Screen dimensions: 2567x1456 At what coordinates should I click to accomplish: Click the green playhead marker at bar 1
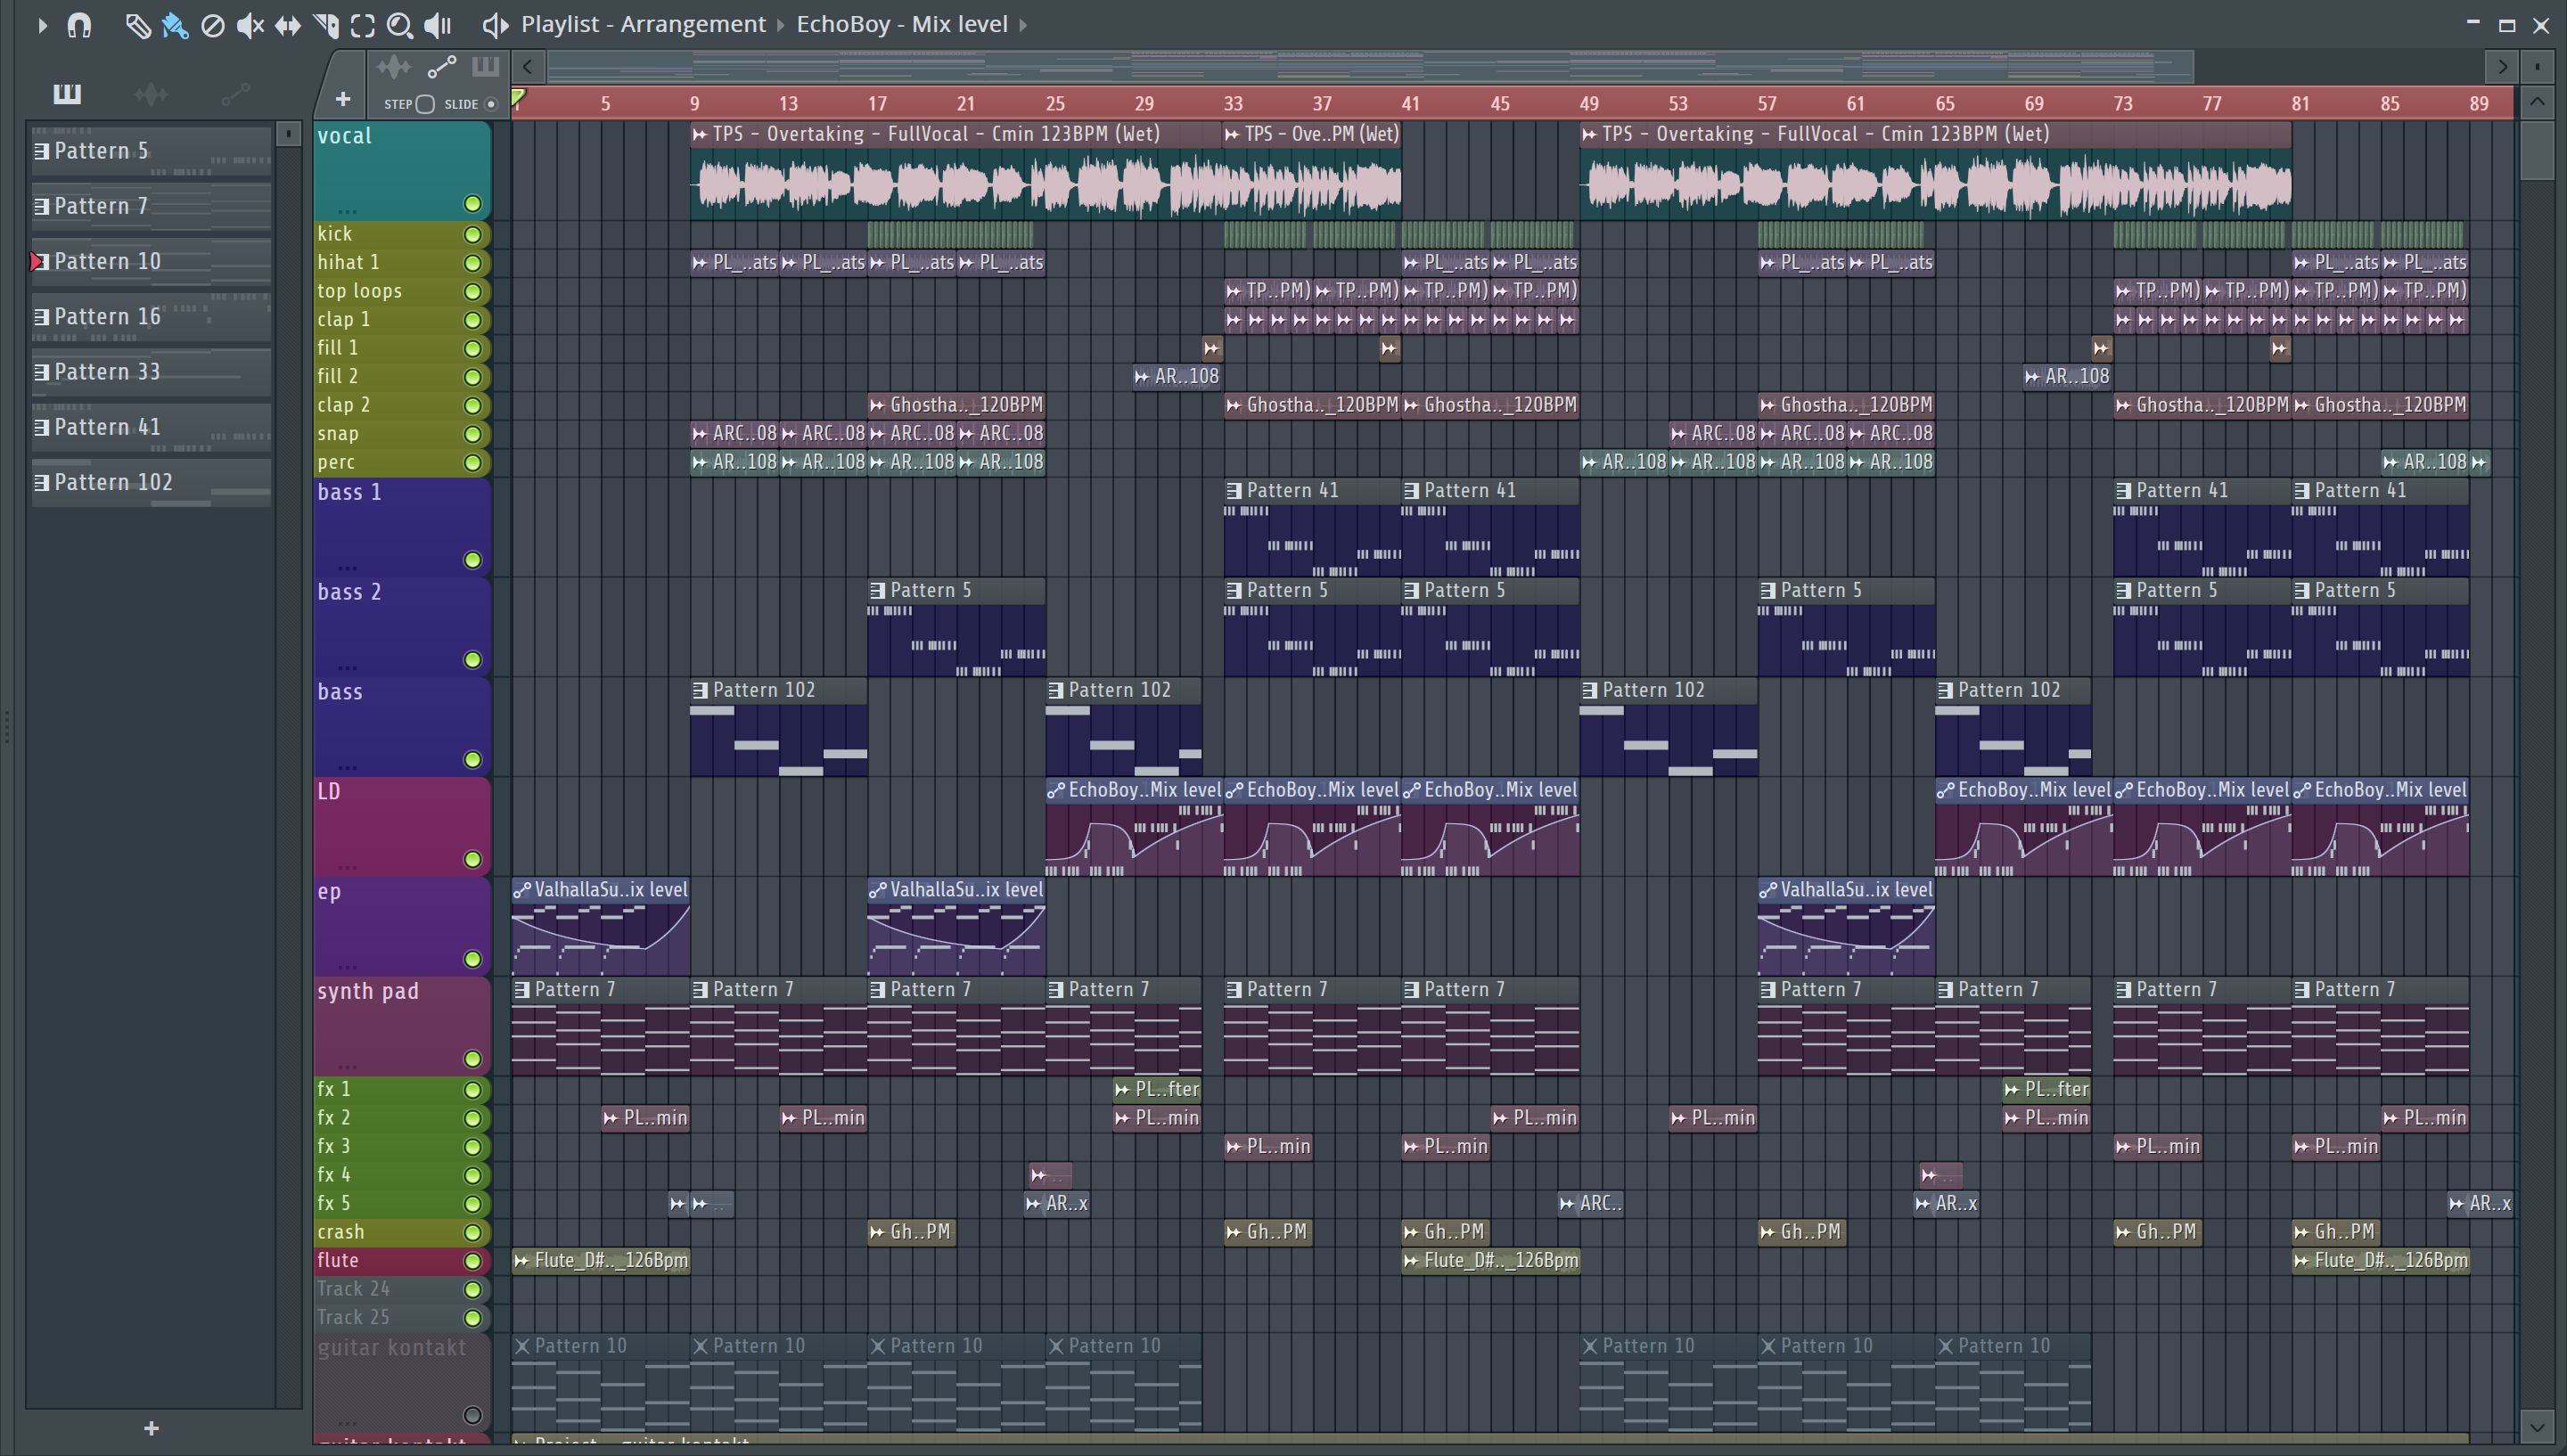pos(518,98)
